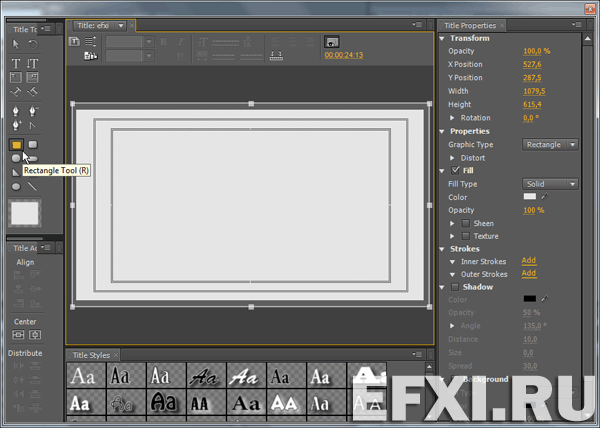
Task: Activate the horizontal Type tool
Action: tap(16, 63)
